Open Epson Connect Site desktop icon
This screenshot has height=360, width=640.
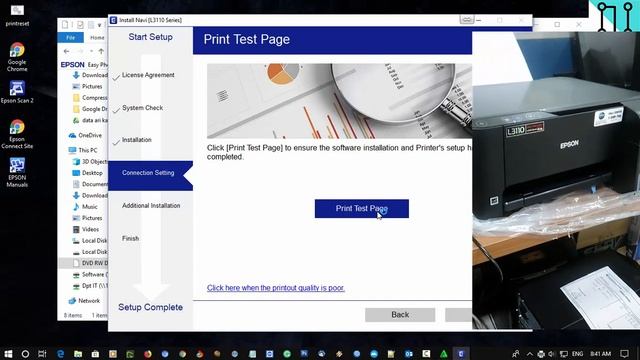coord(17,134)
